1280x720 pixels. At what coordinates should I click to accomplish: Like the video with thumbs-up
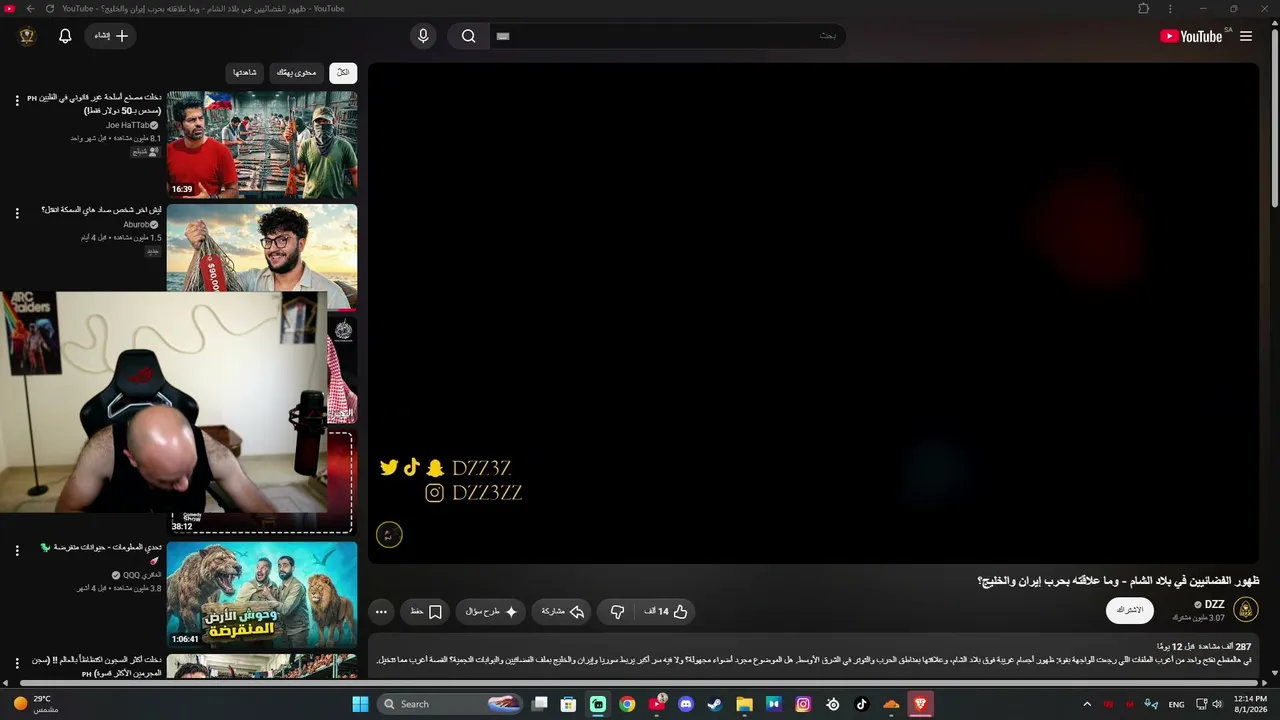coord(667,611)
